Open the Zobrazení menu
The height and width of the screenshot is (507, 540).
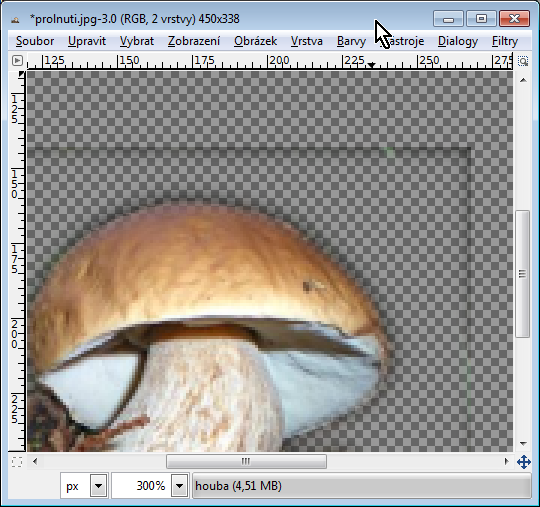point(194,41)
